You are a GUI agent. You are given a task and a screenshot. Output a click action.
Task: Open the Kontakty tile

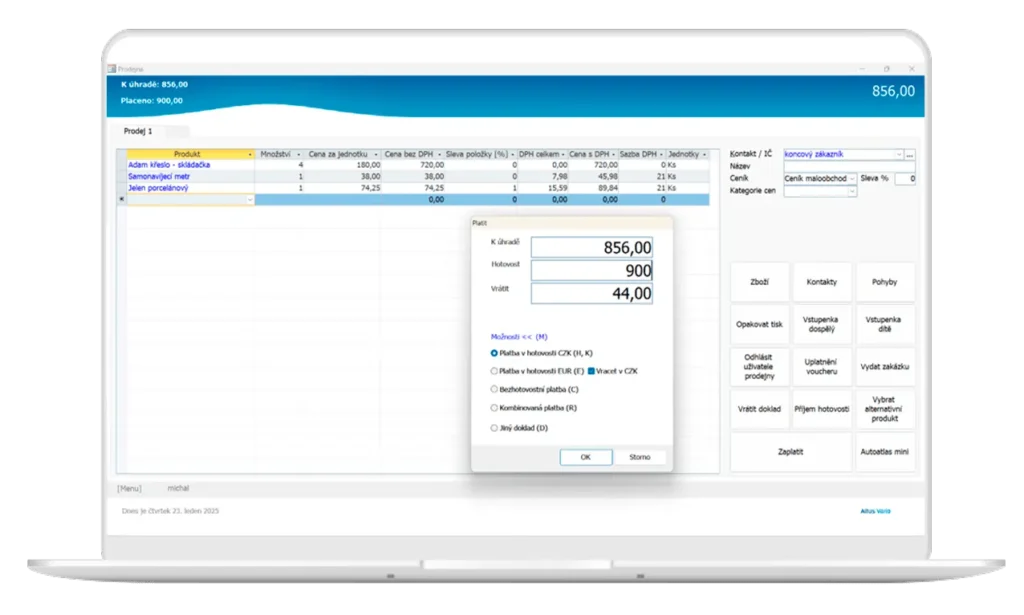coord(821,282)
